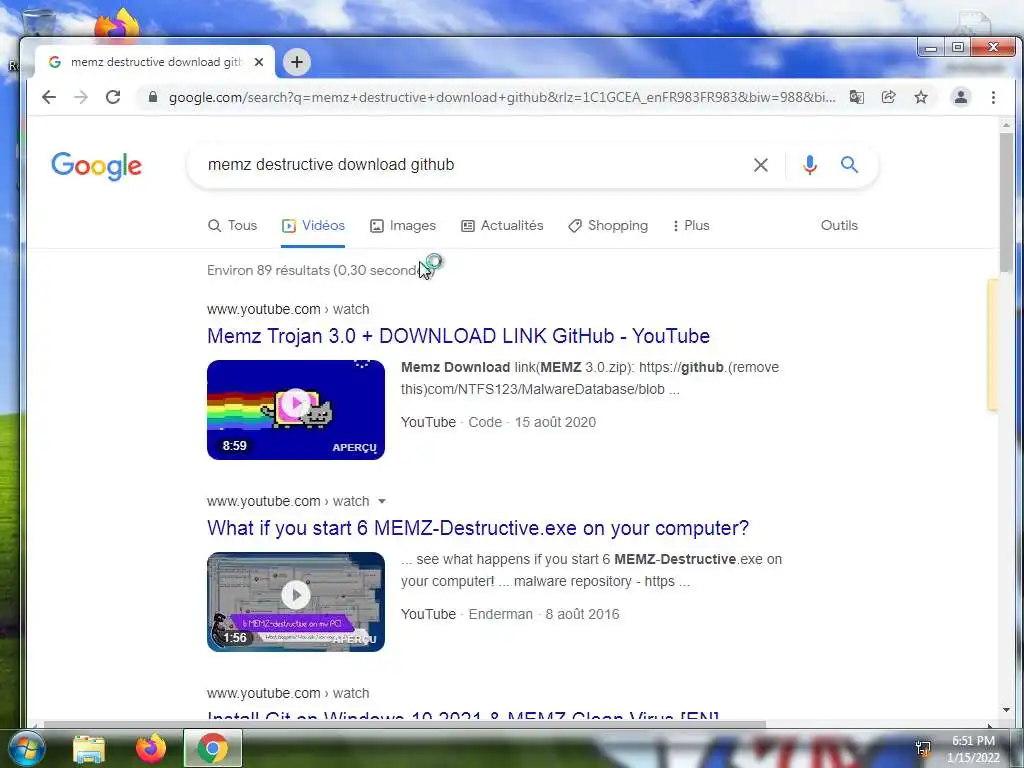Open the Firefox desktop shortcut icon
The height and width of the screenshot is (768, 1024).
click(118, 24)
